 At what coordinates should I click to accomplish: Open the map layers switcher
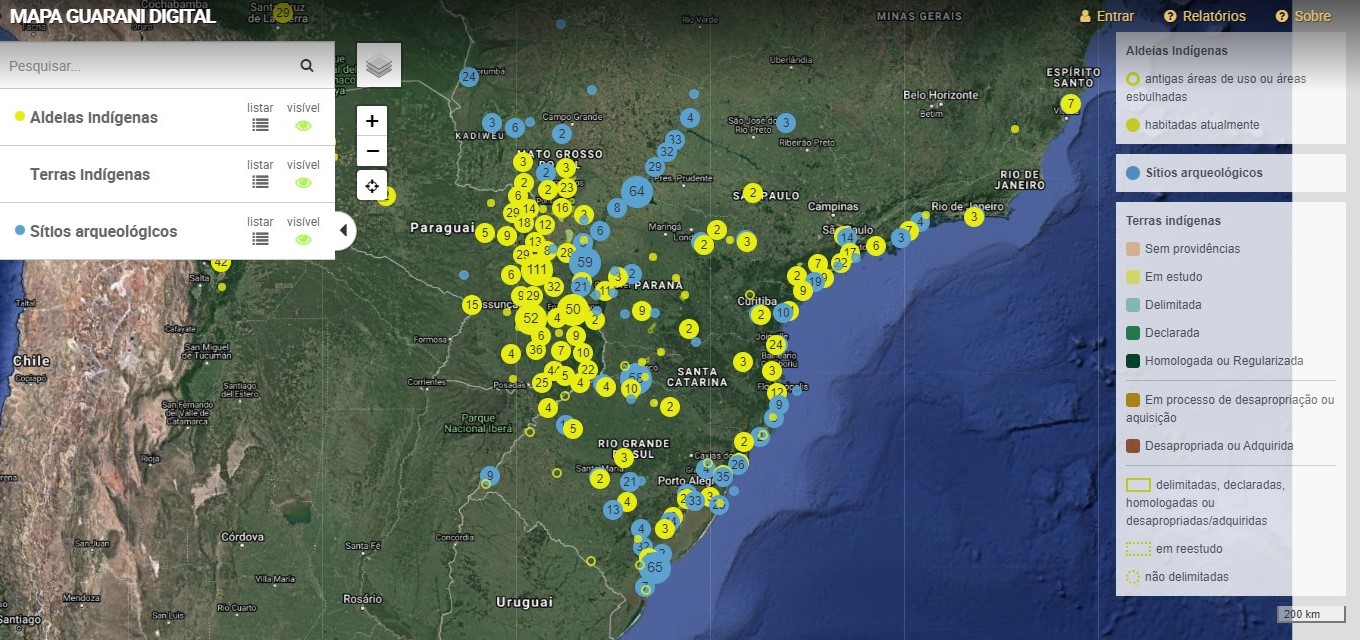pyautogui.click(x=378, y=65)
